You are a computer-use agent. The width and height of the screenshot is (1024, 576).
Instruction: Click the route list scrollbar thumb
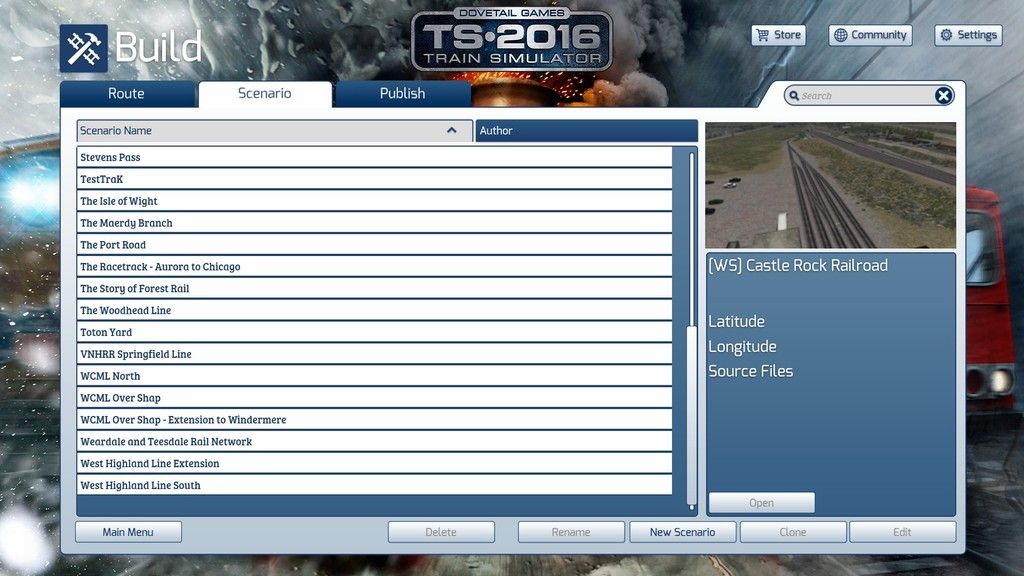(692, 415)
